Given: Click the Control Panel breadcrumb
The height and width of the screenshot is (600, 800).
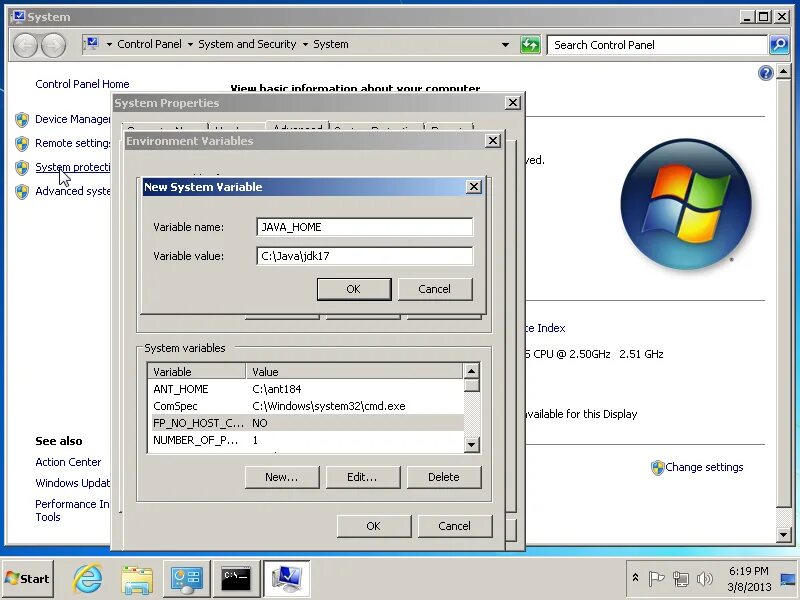Looking at the screenshot, I should click(x=149, y=44).
